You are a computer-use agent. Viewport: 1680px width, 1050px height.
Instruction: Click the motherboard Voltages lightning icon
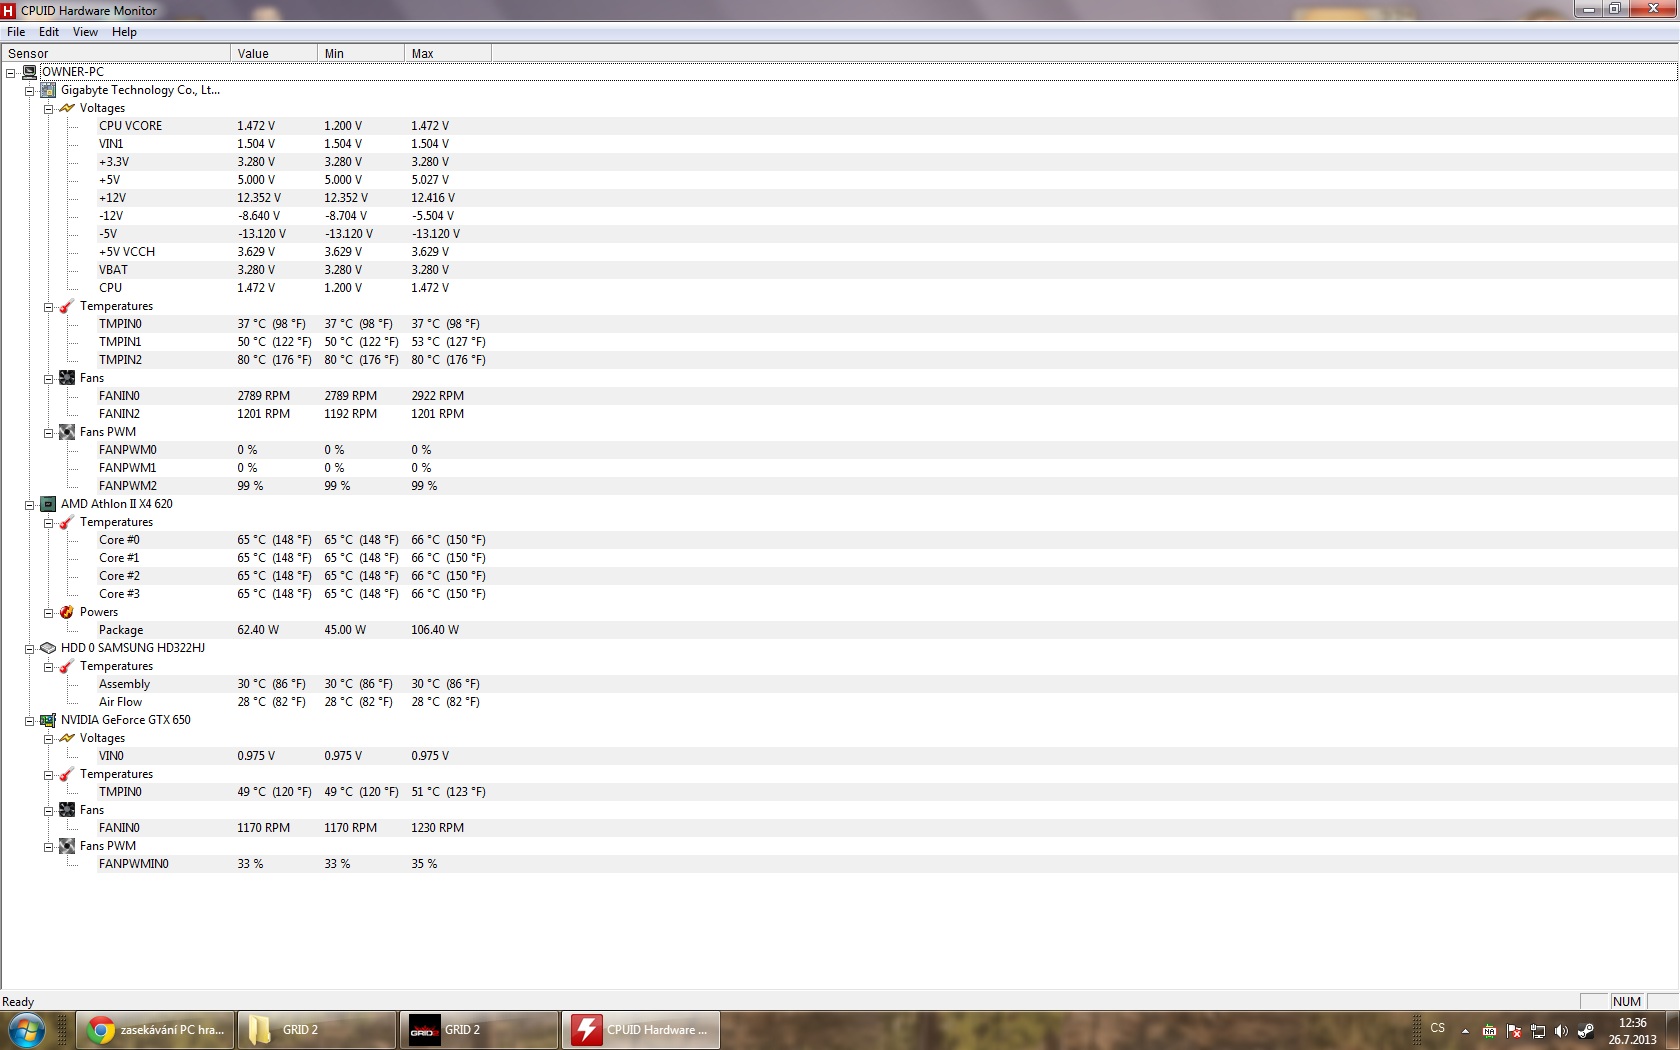point(67,108)
